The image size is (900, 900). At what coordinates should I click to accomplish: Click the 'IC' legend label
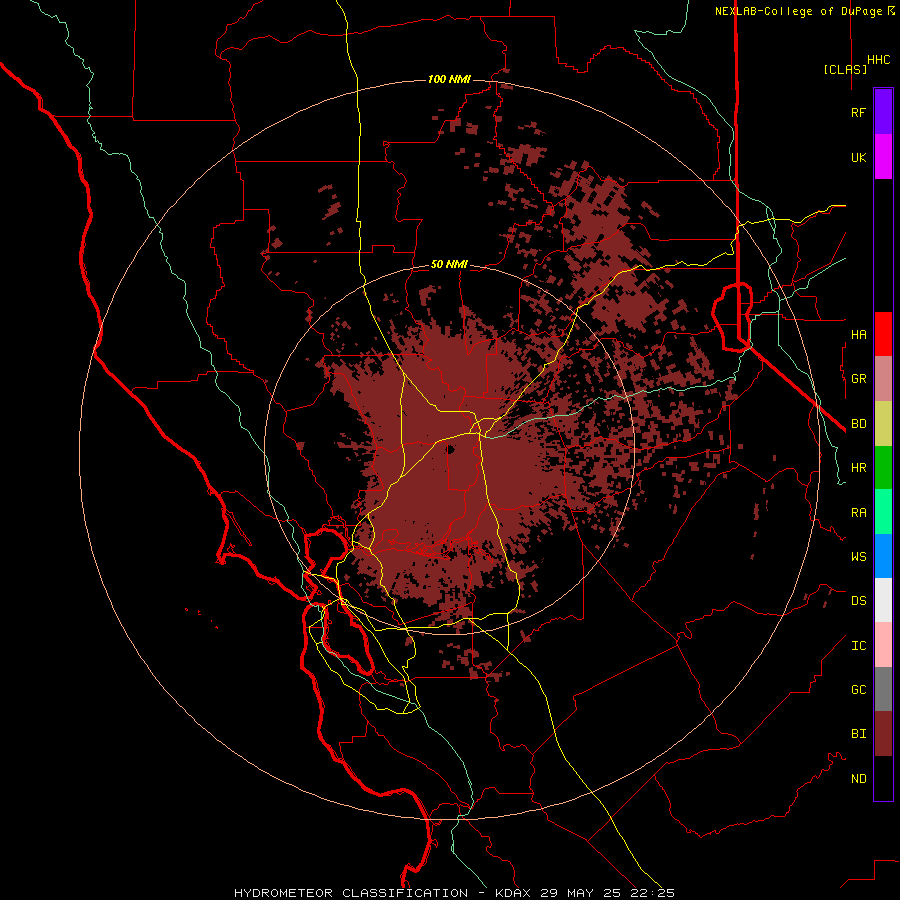point(858,646)
